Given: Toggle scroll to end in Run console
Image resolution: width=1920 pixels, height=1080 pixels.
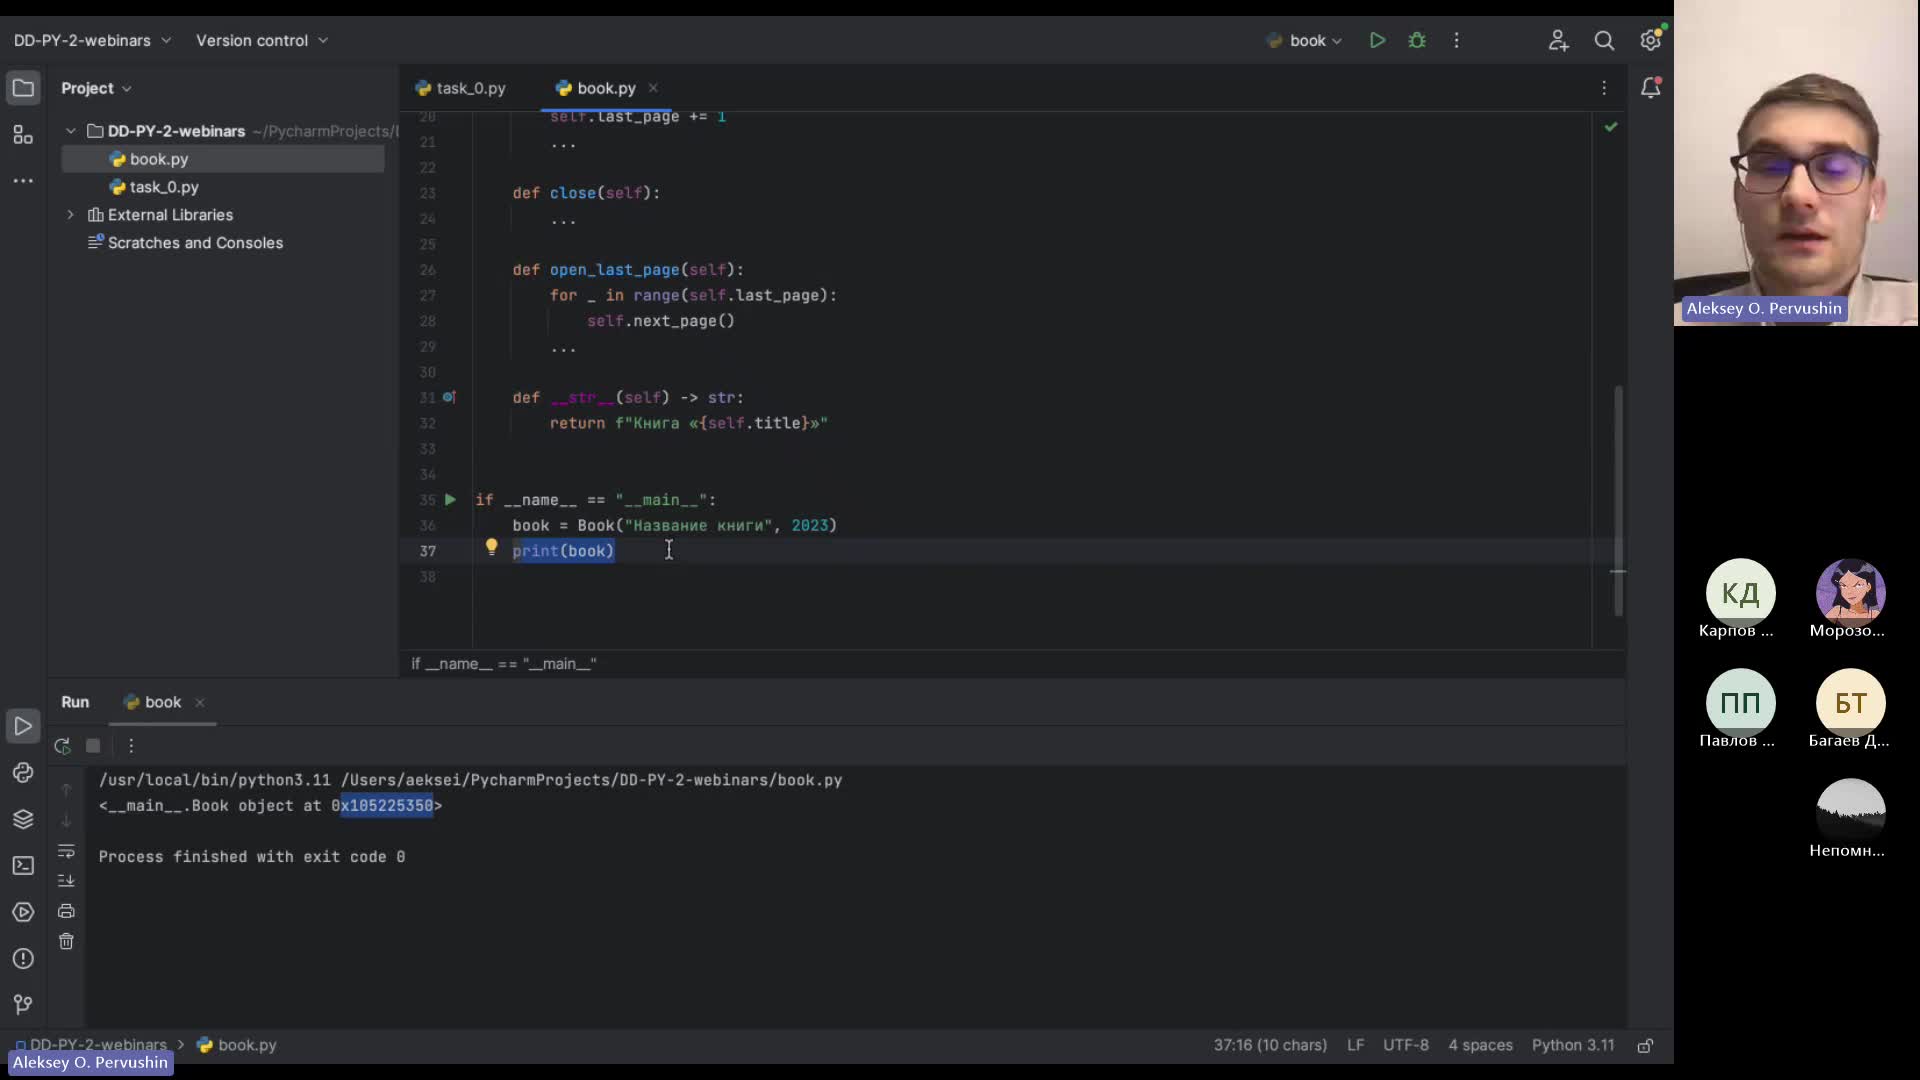Looking at the screenshot, I should (x=66, y=880).
